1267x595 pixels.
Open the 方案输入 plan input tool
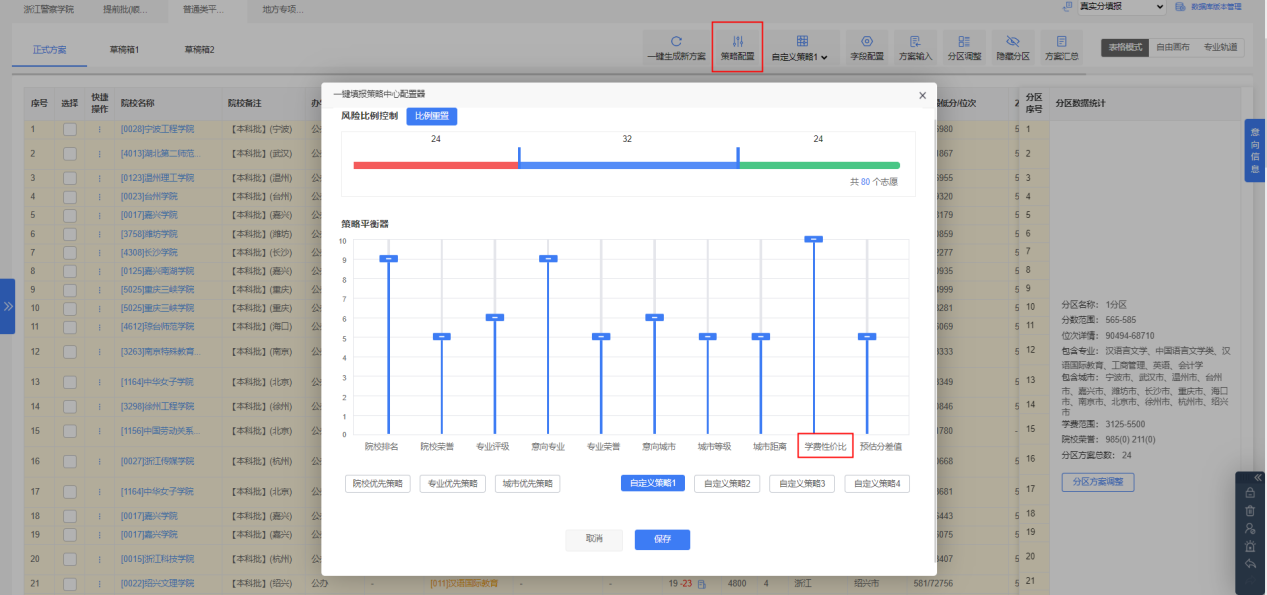pyautogui.click(x=915, y=40)
